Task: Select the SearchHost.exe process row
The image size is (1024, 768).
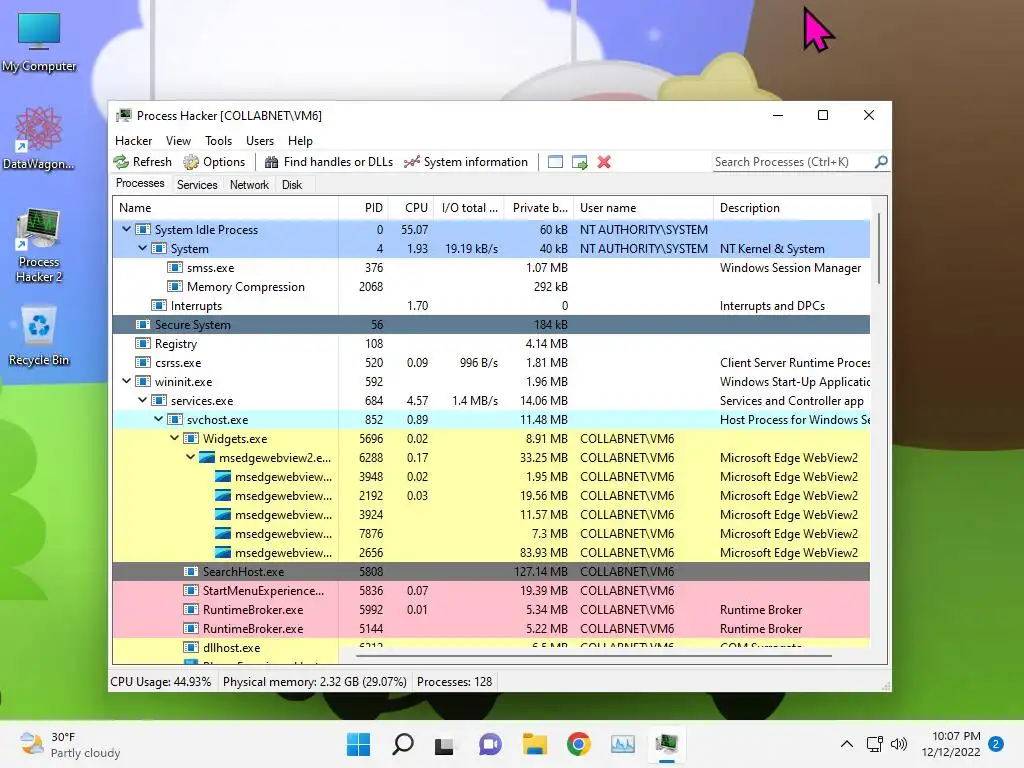Action: tap(491, 571)
